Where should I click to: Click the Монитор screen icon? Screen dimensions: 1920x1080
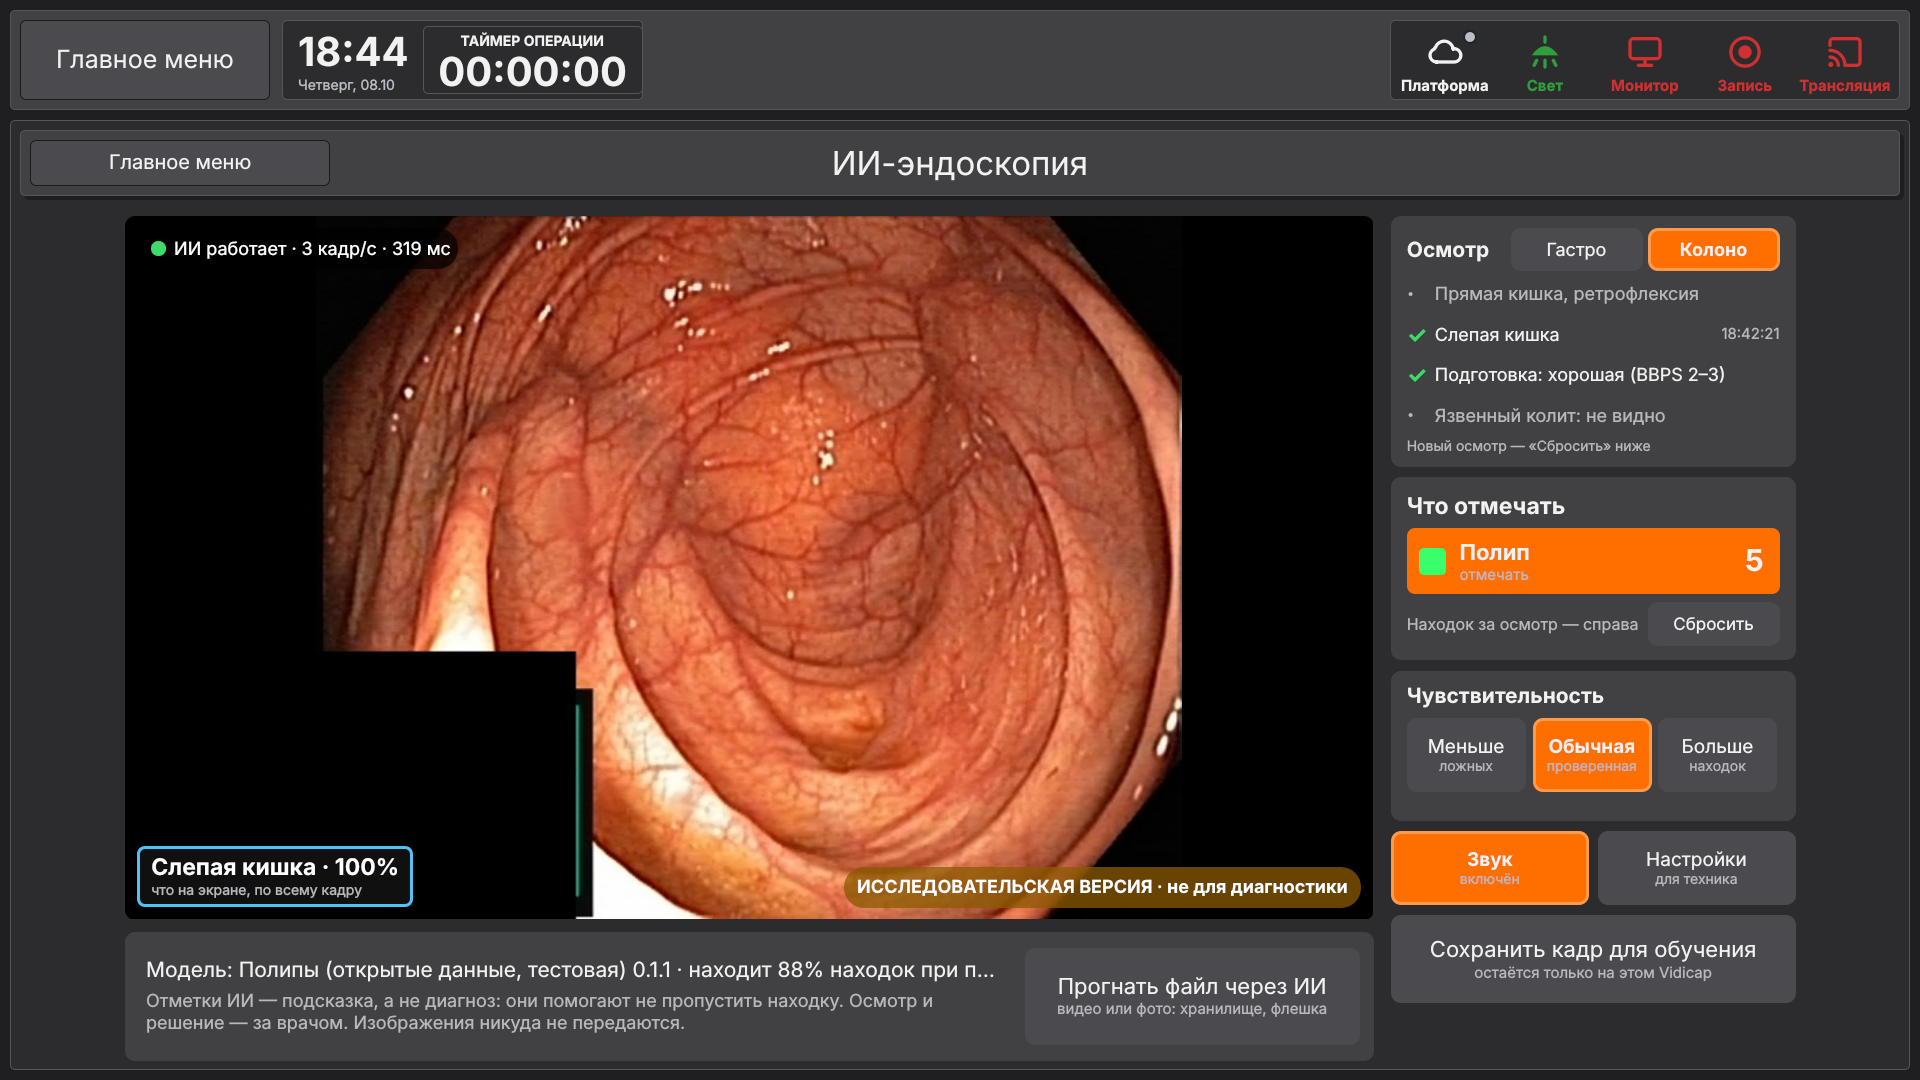click(1644, 52)
